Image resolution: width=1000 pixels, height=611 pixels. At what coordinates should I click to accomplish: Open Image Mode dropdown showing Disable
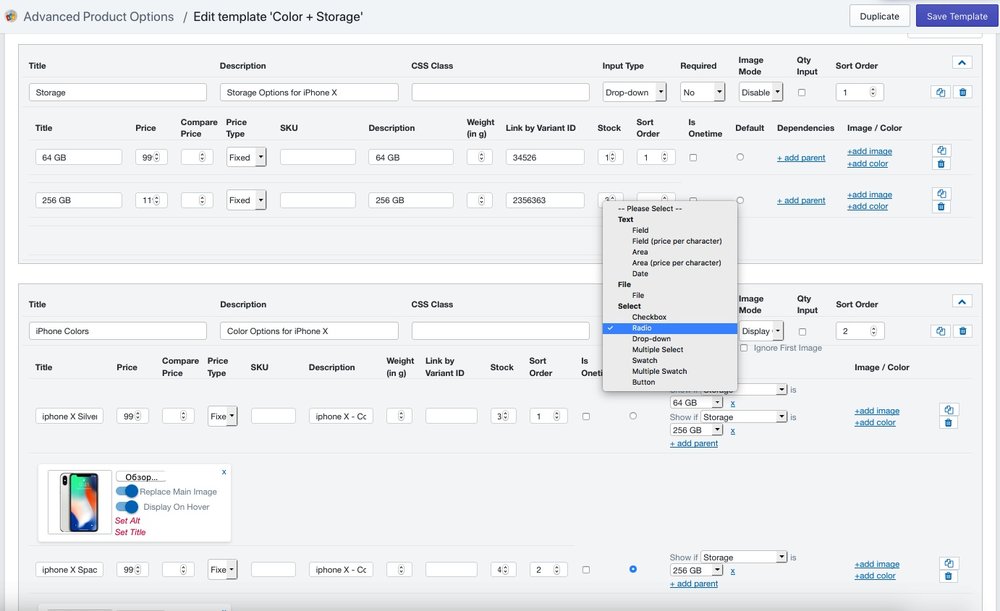click(x=761, y=92)
